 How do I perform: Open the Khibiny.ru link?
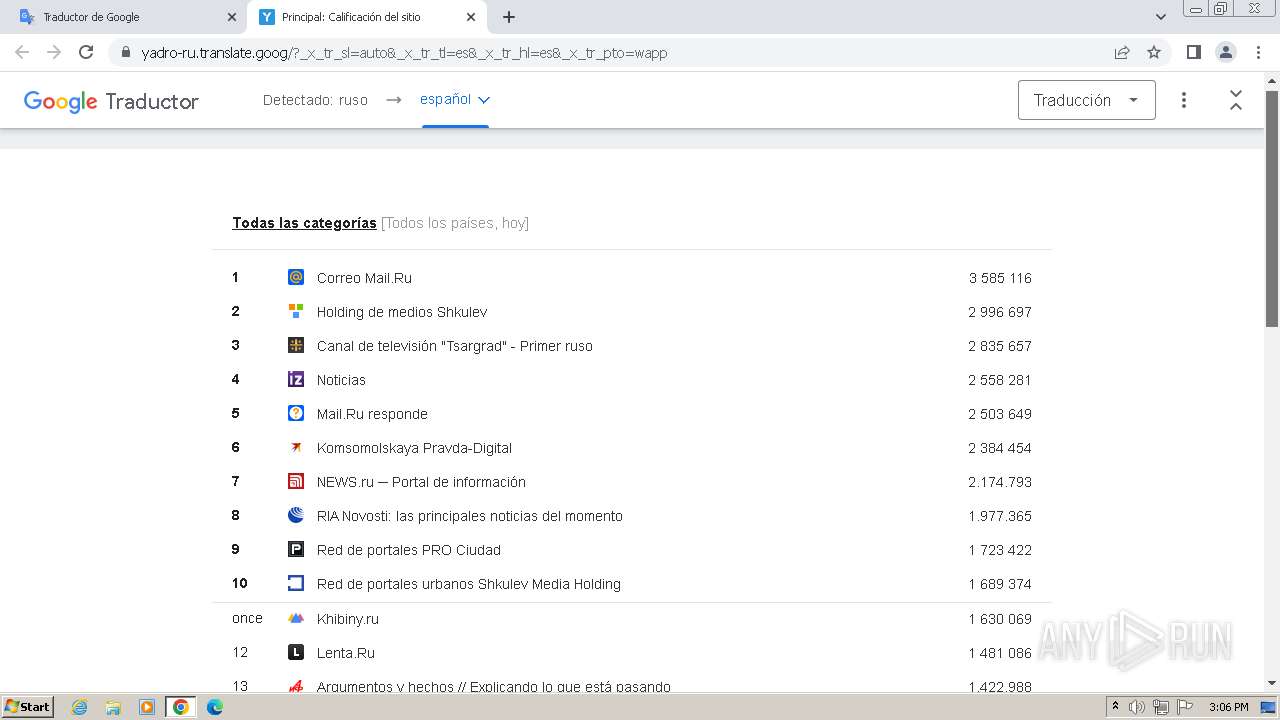tap(348, 619)
